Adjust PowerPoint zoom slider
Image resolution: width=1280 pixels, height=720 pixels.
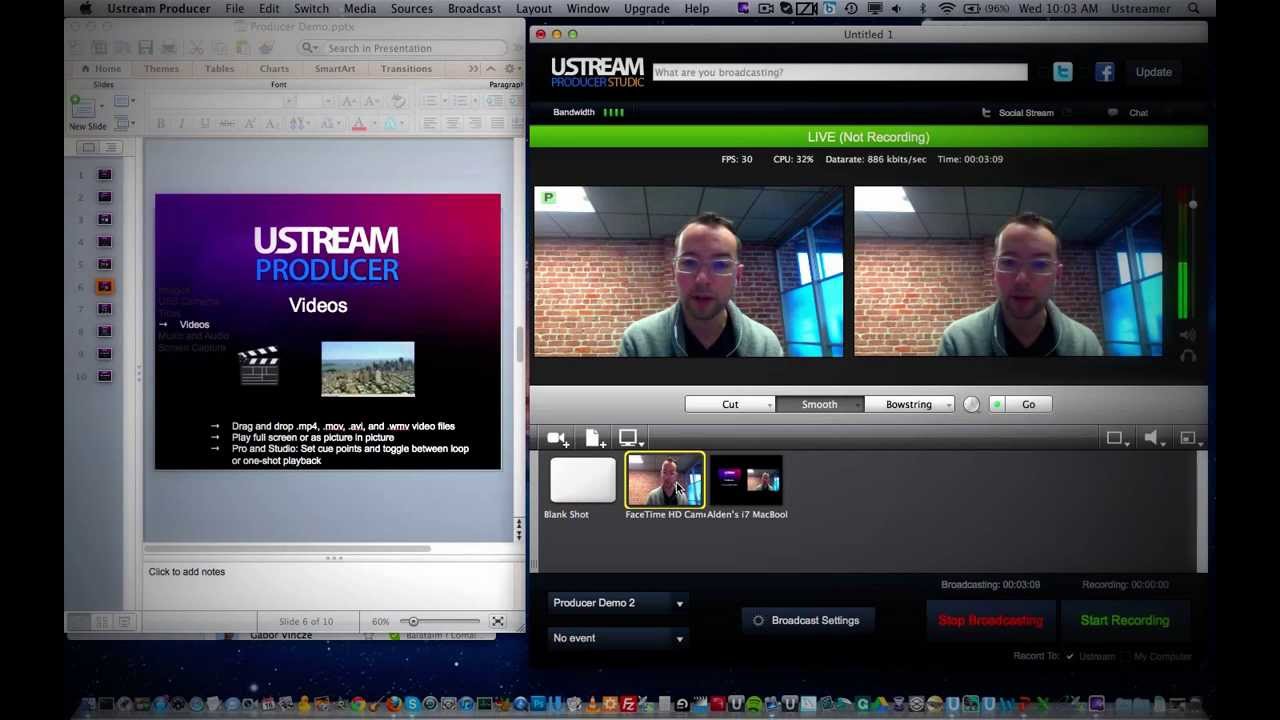(x=413, y=622)
